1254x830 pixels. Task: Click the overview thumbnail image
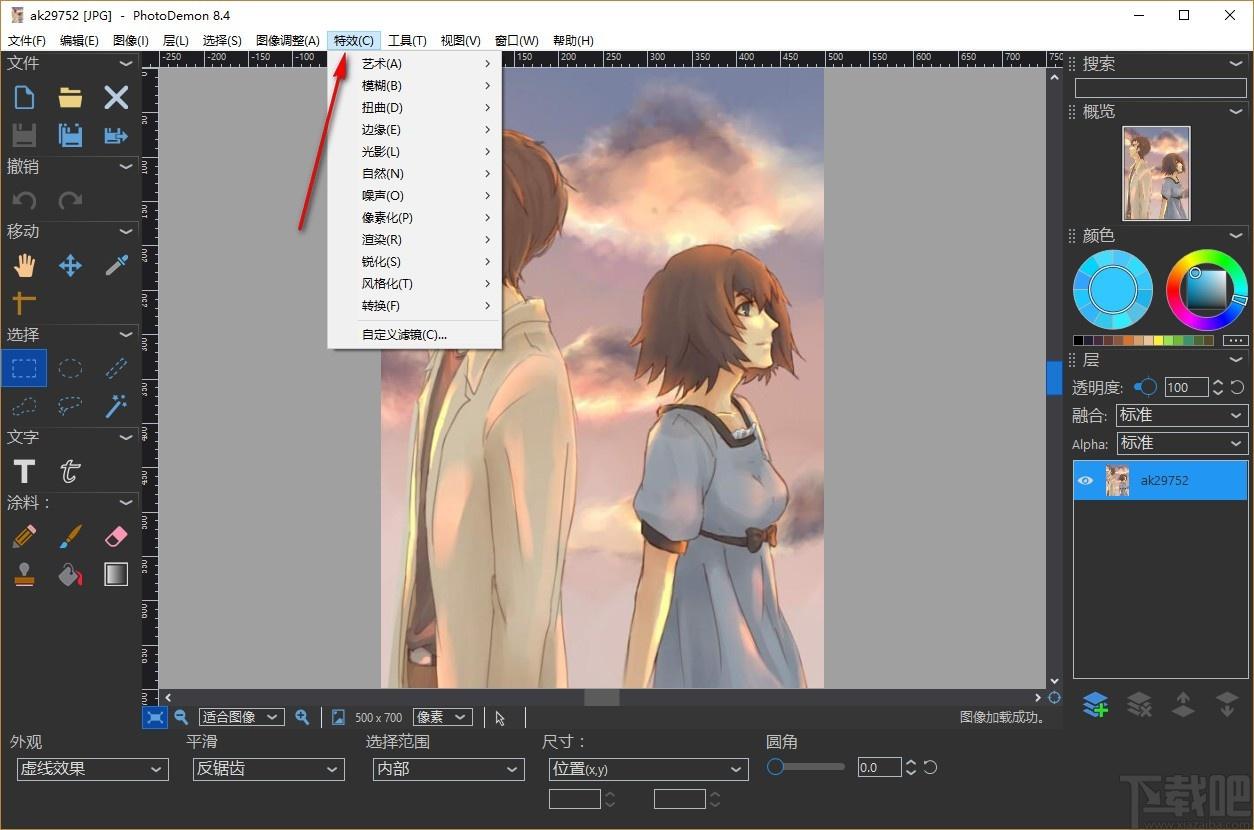pyautogui.click(x=1157, y=173)
